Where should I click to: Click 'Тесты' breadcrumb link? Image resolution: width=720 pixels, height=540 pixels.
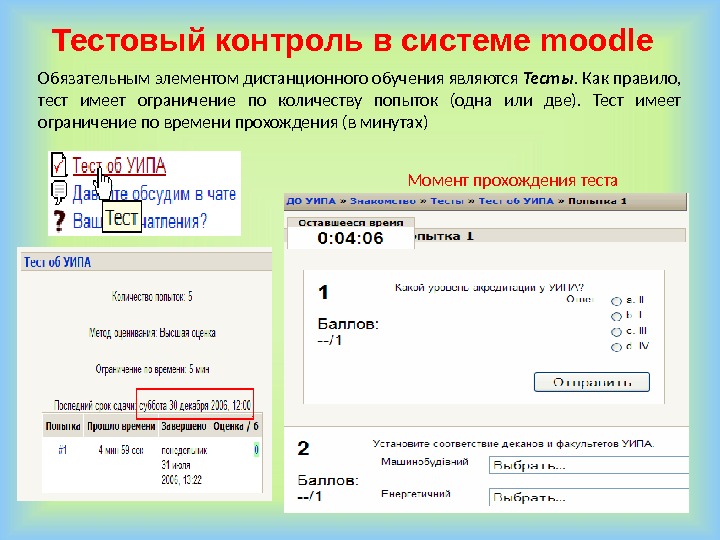(447, 201)
